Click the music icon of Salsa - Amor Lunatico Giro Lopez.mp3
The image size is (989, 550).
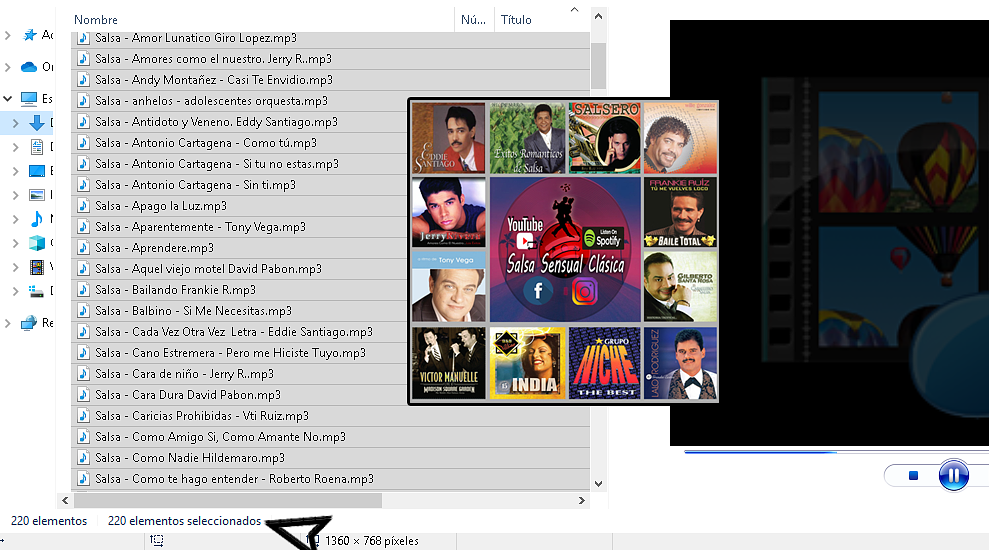pos(83,38)
